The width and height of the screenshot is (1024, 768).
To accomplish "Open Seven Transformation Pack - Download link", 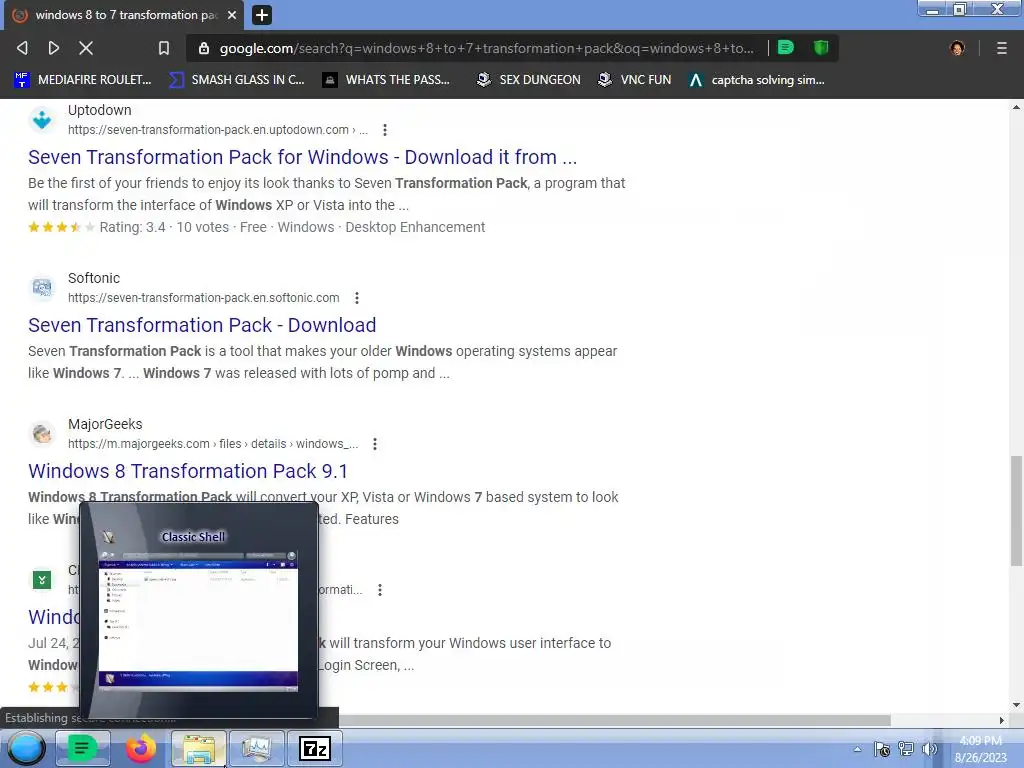I will coord(202,325).
